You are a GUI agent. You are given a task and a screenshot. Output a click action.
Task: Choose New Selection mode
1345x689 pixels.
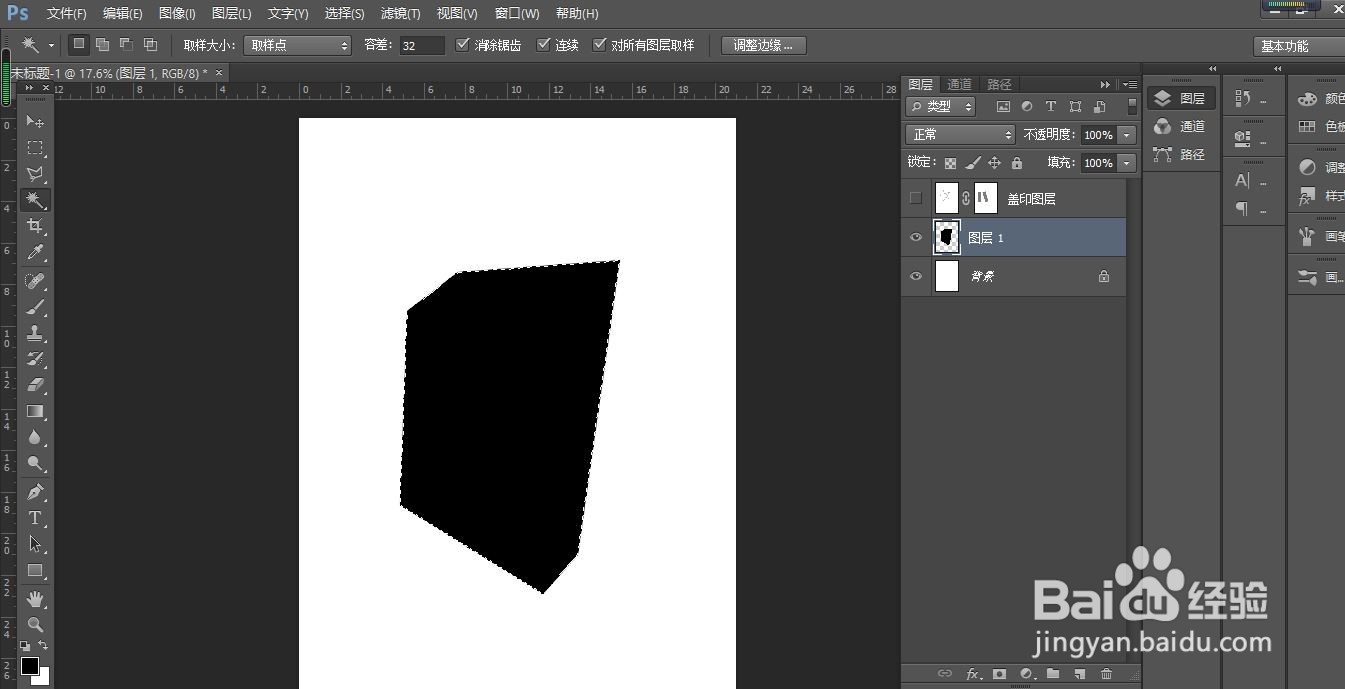78,44
